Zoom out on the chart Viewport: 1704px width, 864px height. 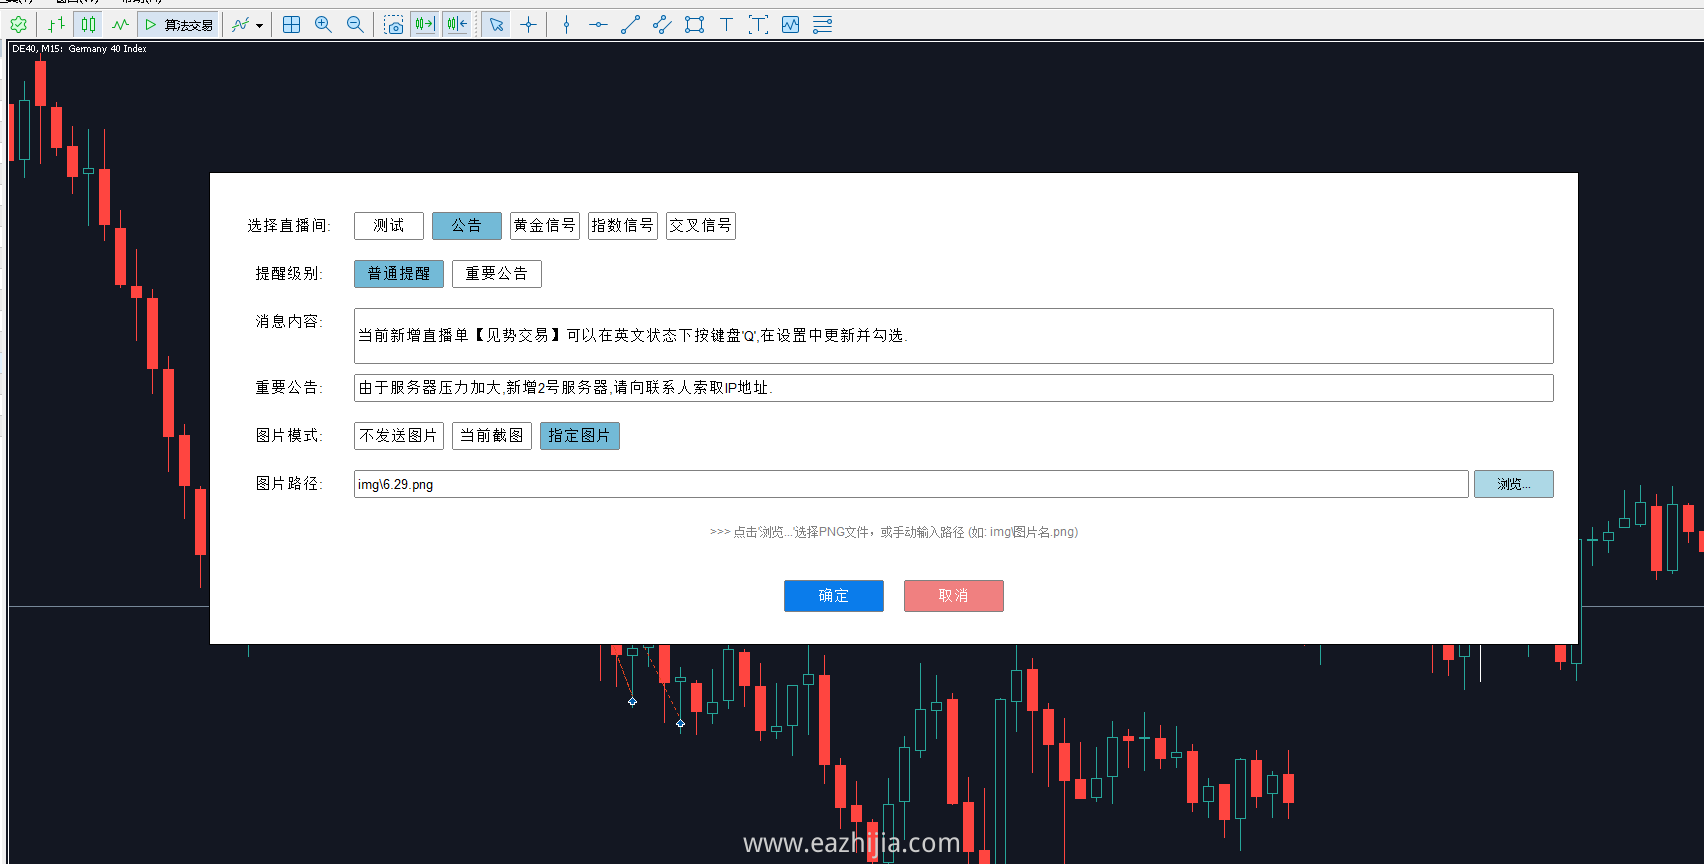click(355, 24)
